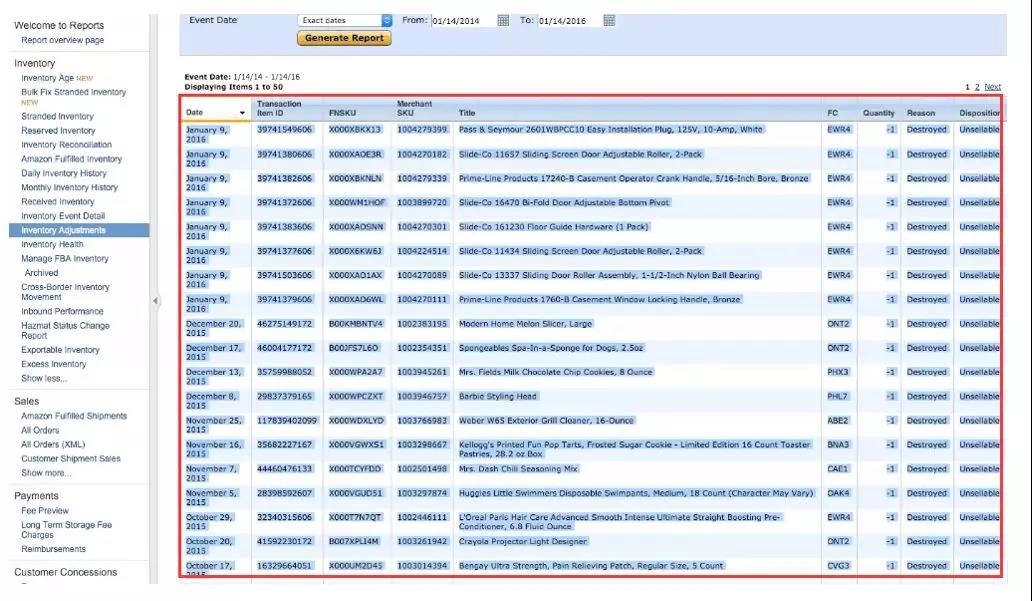The height and width of the screenshot is (601, 1032).
Task: Open the Reimbursements report
Action: pyautogui.click(x=53, y=549)
